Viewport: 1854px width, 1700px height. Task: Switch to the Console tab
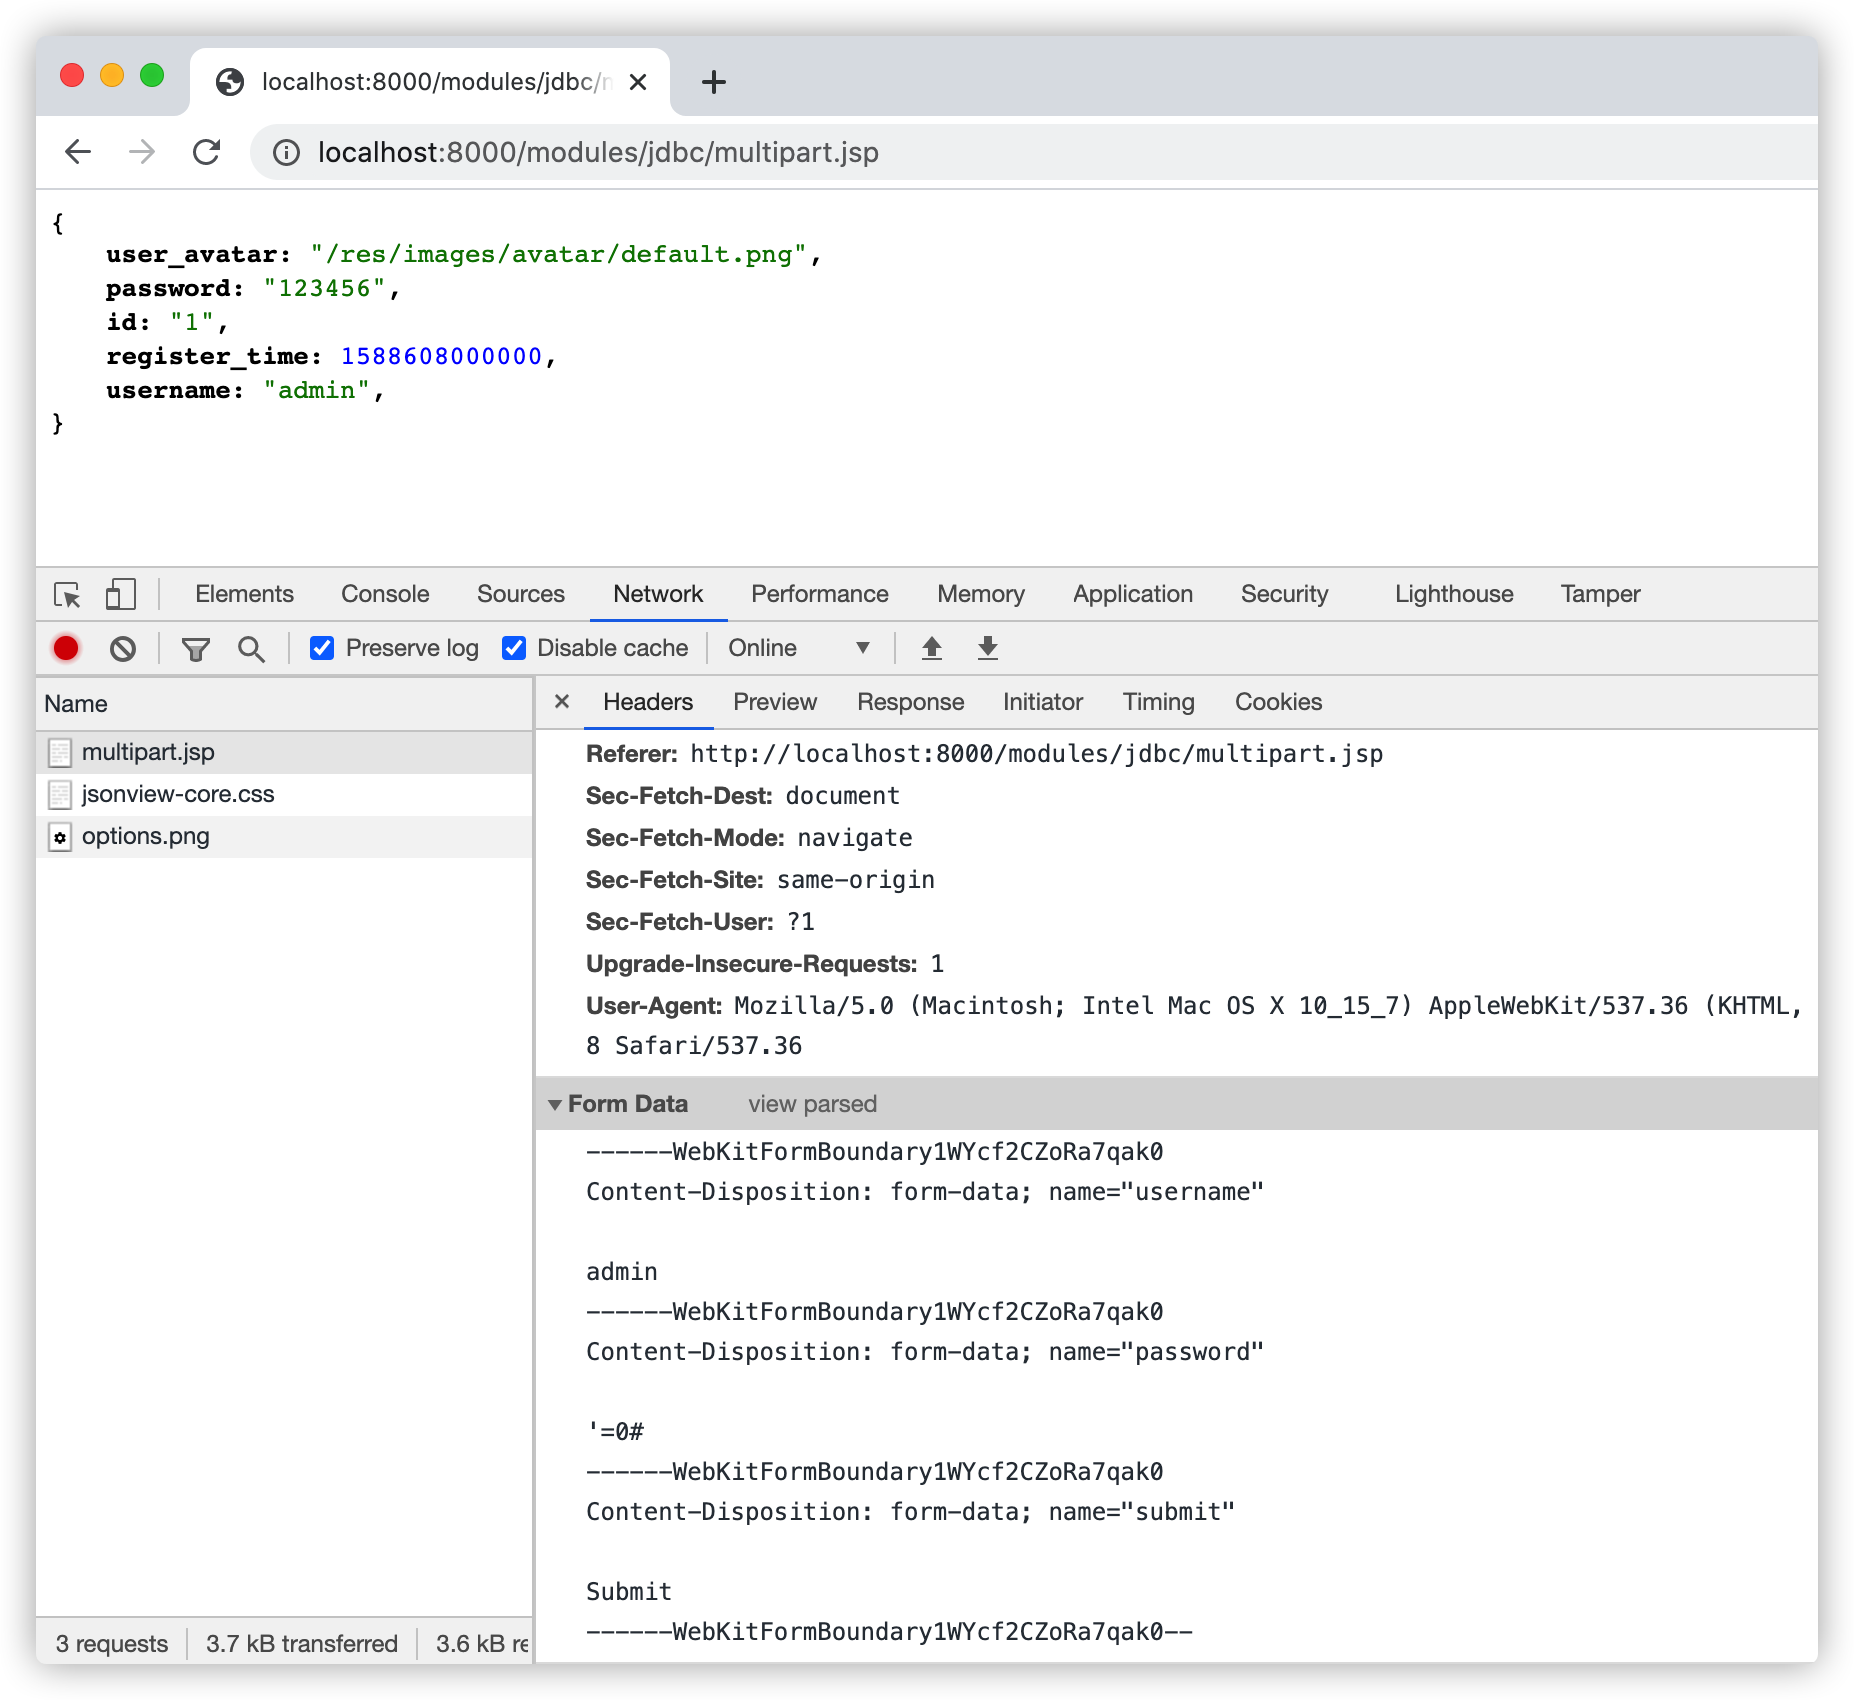click(x=385, y=594)
